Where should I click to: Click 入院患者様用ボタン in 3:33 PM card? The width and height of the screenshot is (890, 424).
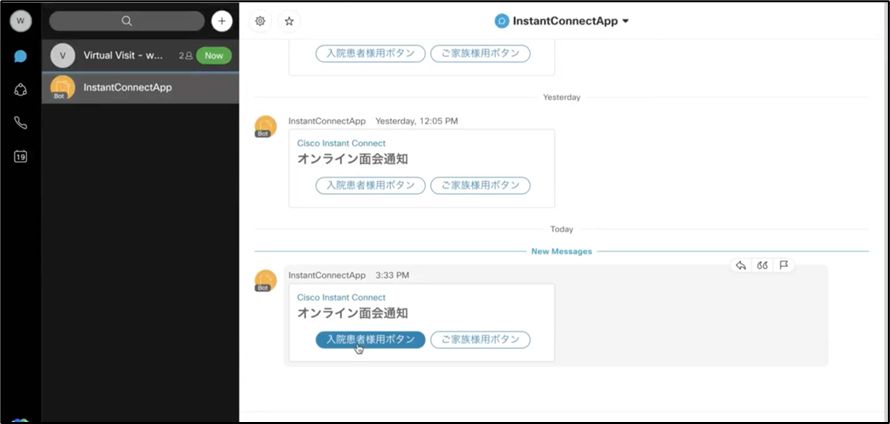click(370, 339)
